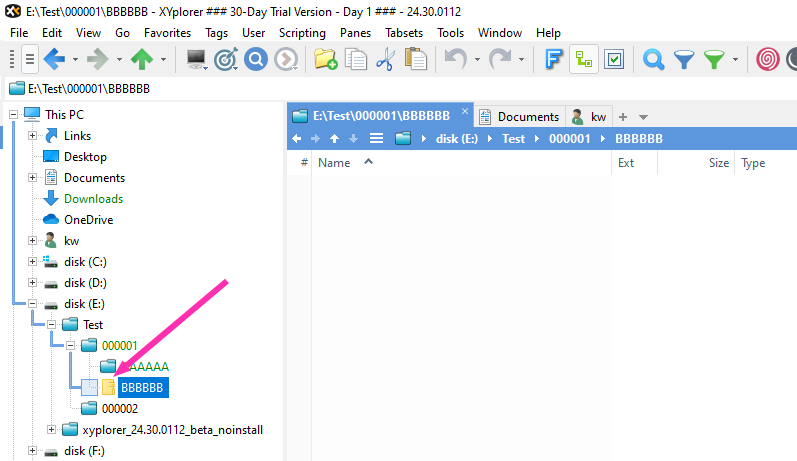
Task: Click the Undo toolbar icon
Action: [x=455, y=59]
